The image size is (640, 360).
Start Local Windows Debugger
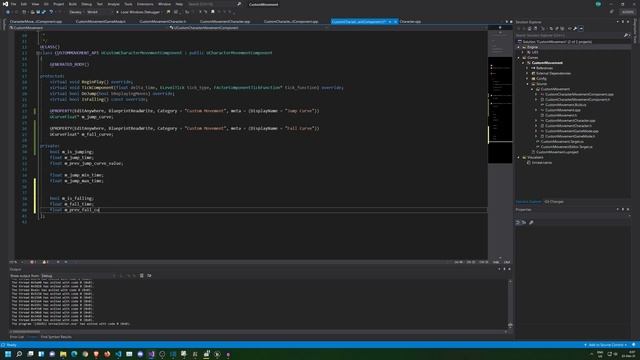tap(140, 12)
